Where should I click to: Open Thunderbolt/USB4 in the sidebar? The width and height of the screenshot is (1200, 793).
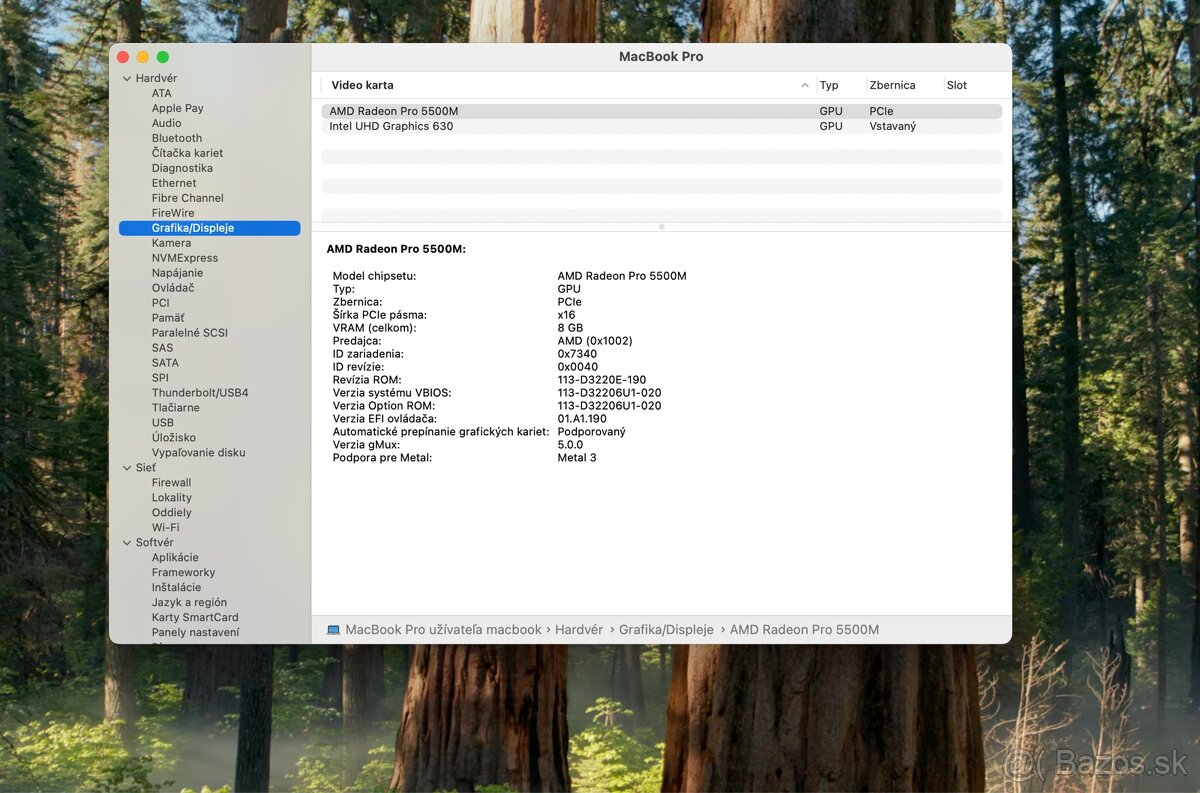point(199,393)
